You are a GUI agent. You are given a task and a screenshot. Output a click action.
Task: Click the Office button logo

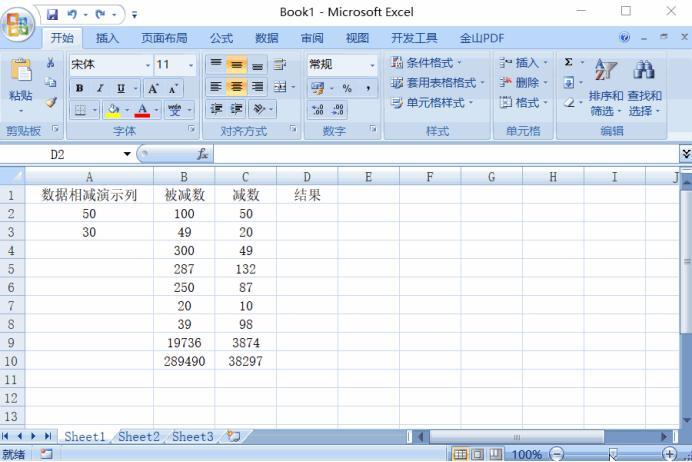click(18, 23)
